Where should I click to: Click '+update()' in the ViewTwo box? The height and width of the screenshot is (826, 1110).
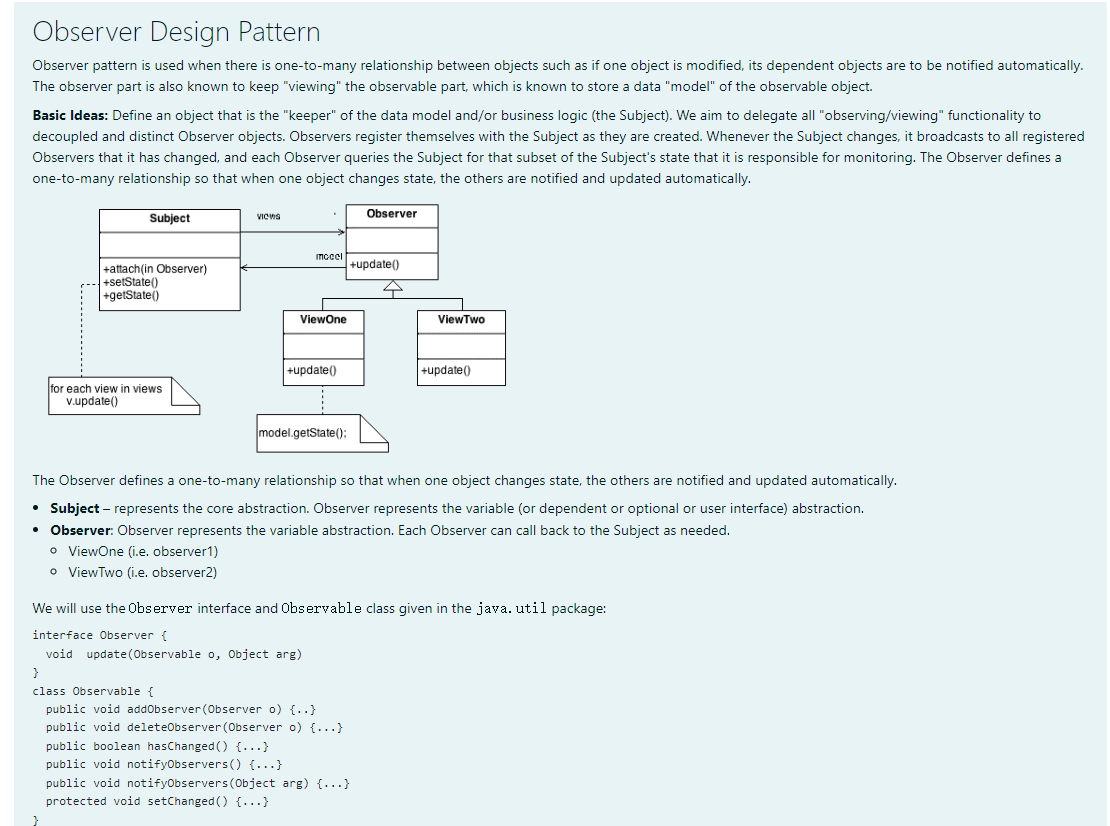click(x=445, y=370)
